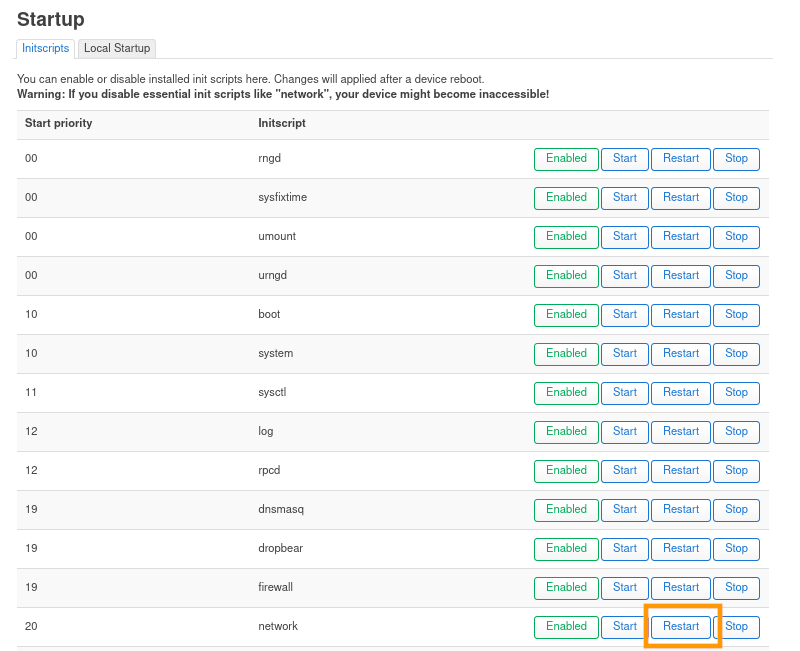
Task: Start the sysfixtime script
Action: [625, 198]
